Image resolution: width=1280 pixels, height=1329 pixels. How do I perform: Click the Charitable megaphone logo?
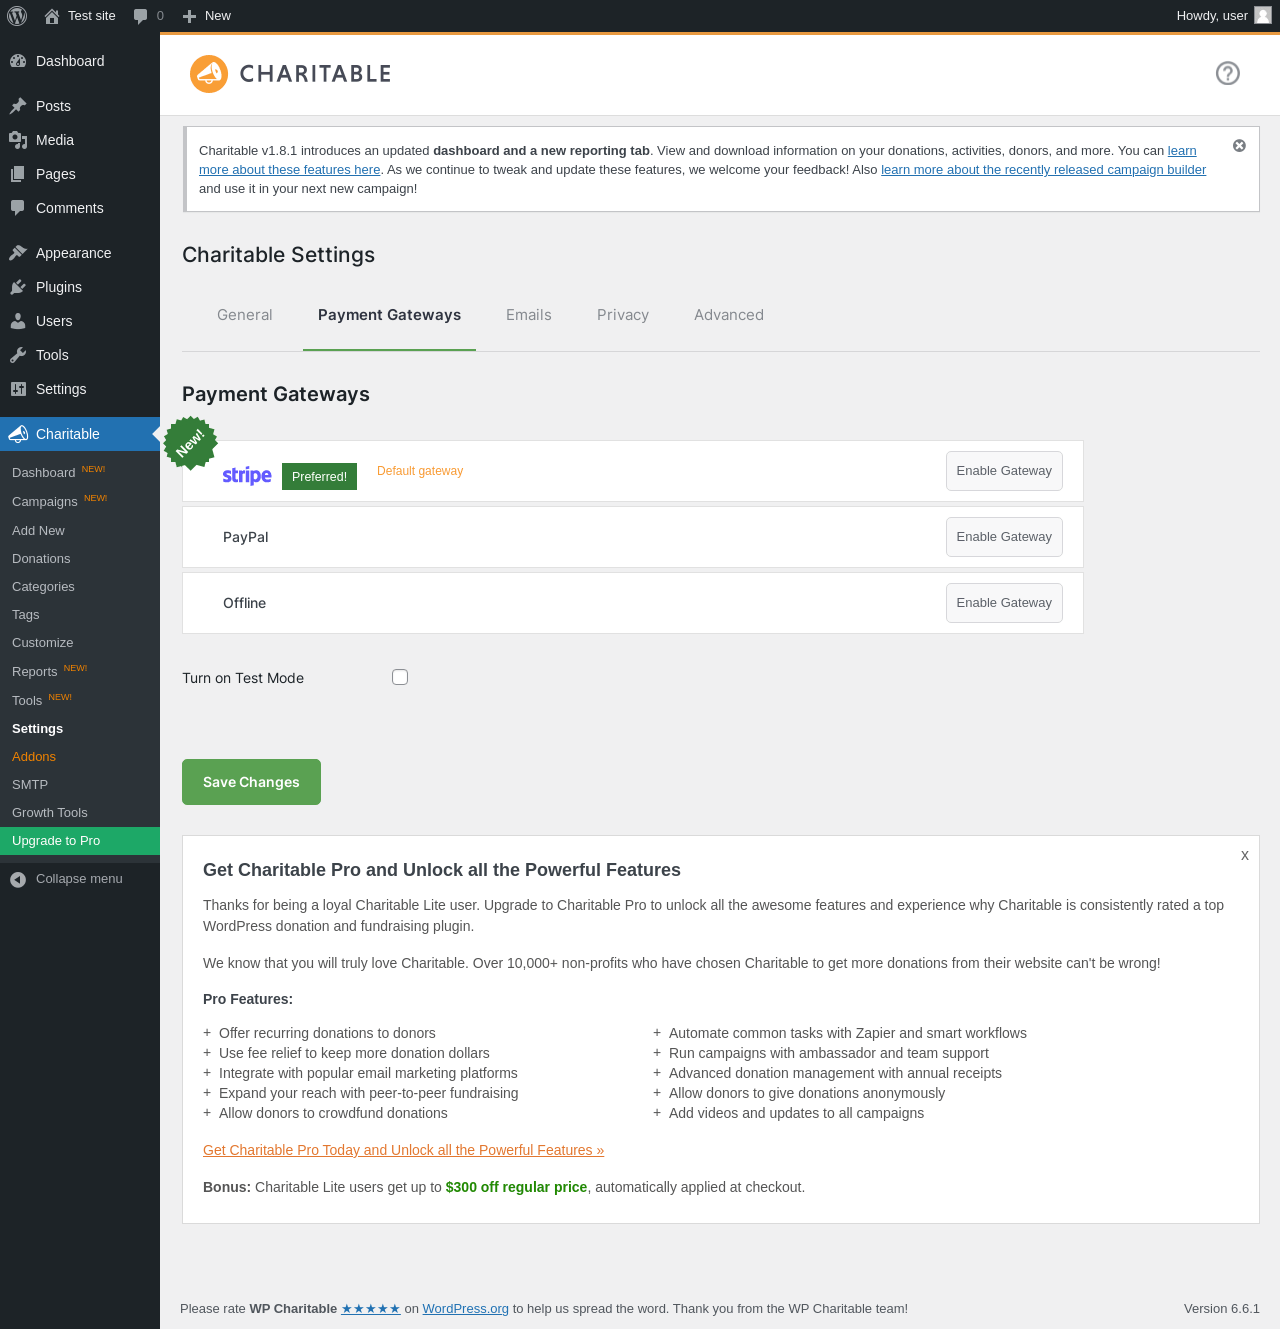click(209, 74)
